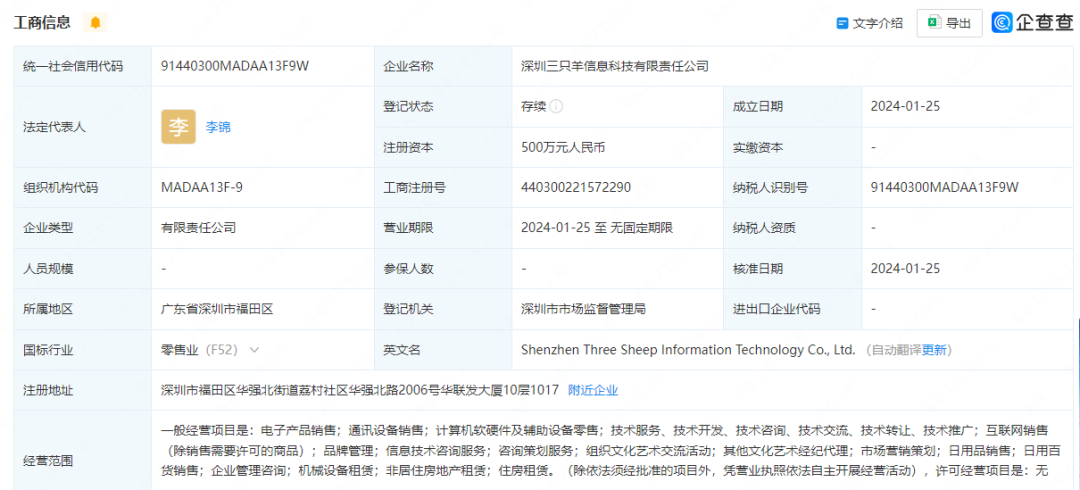Select registration status 存续
The width and height of the screenshot is (1080, 490).
coord(534,107)
